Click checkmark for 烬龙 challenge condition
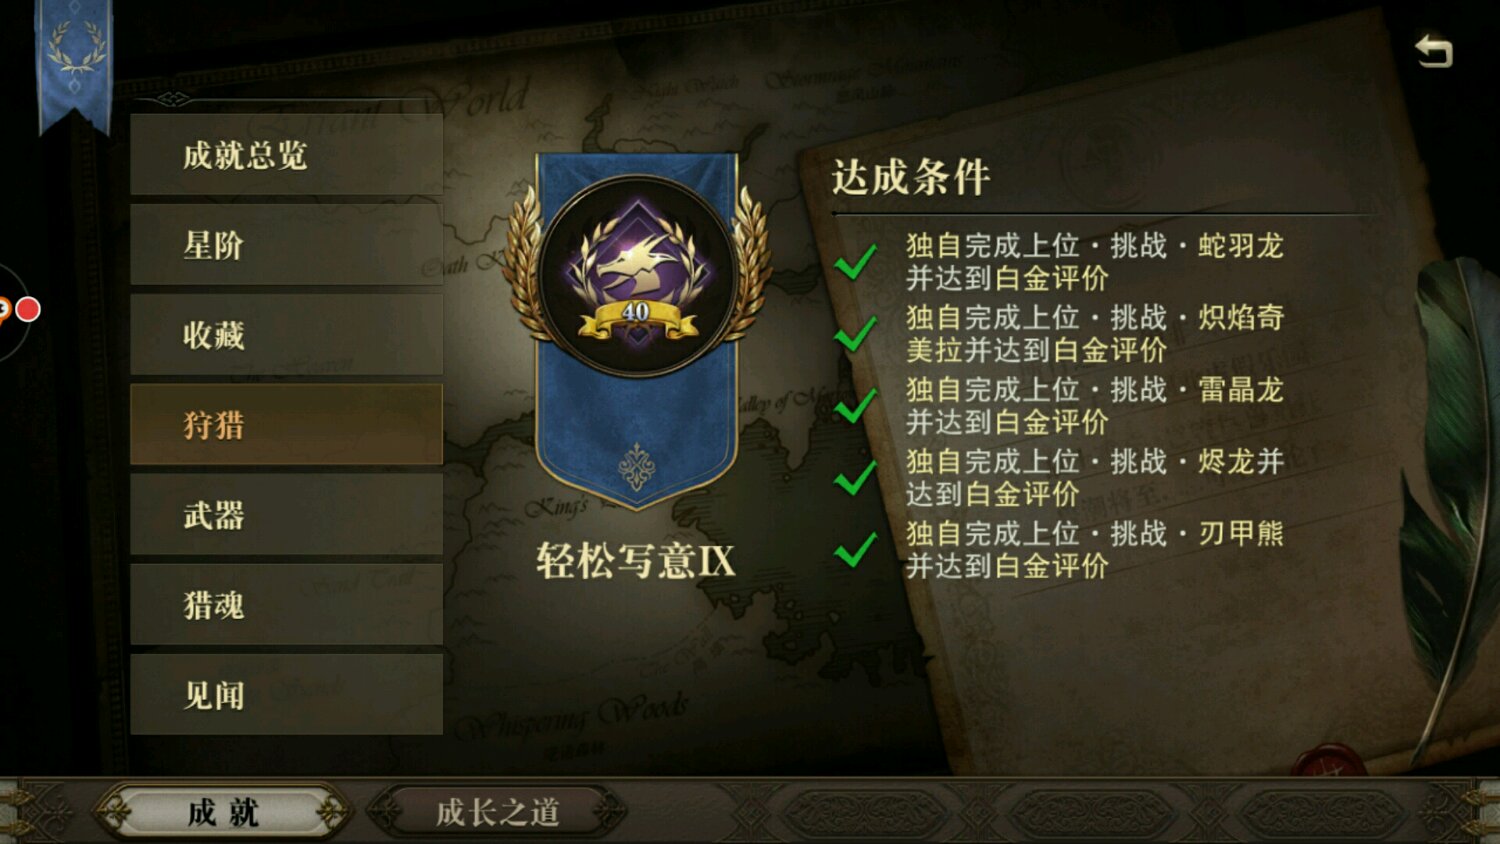 pos(856,478)
